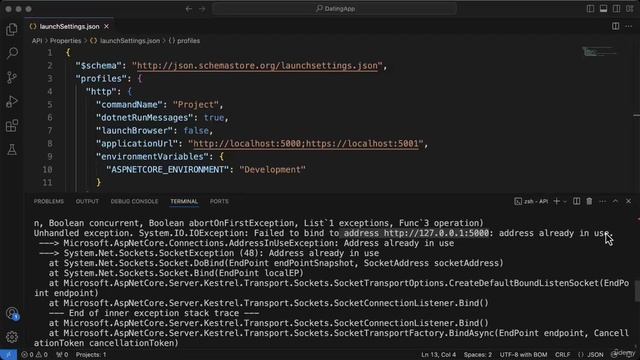Kill terminal with the trash icon
The height and width of the screenshot is (360, 640).
(589, 201)
